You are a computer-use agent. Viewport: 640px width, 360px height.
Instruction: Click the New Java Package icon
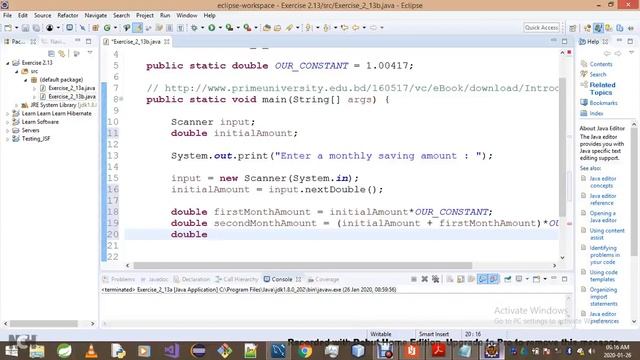[95, 28]
